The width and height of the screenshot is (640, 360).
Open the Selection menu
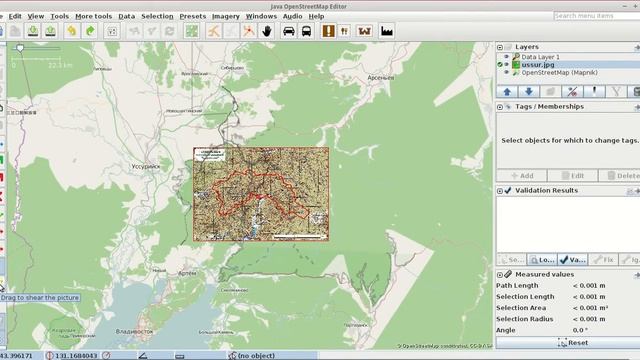pyautogui.click(x=157, y=16)
